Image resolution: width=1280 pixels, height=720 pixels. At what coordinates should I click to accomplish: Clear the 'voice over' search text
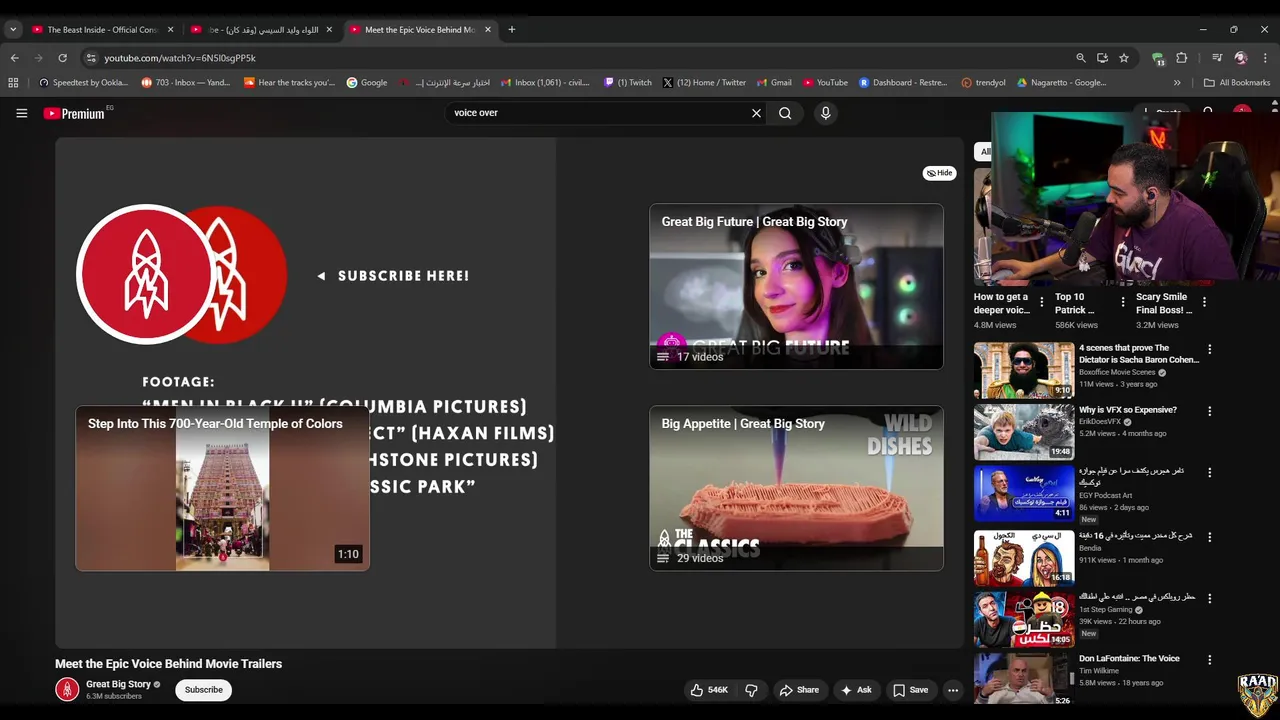click(x=756, y=113)
